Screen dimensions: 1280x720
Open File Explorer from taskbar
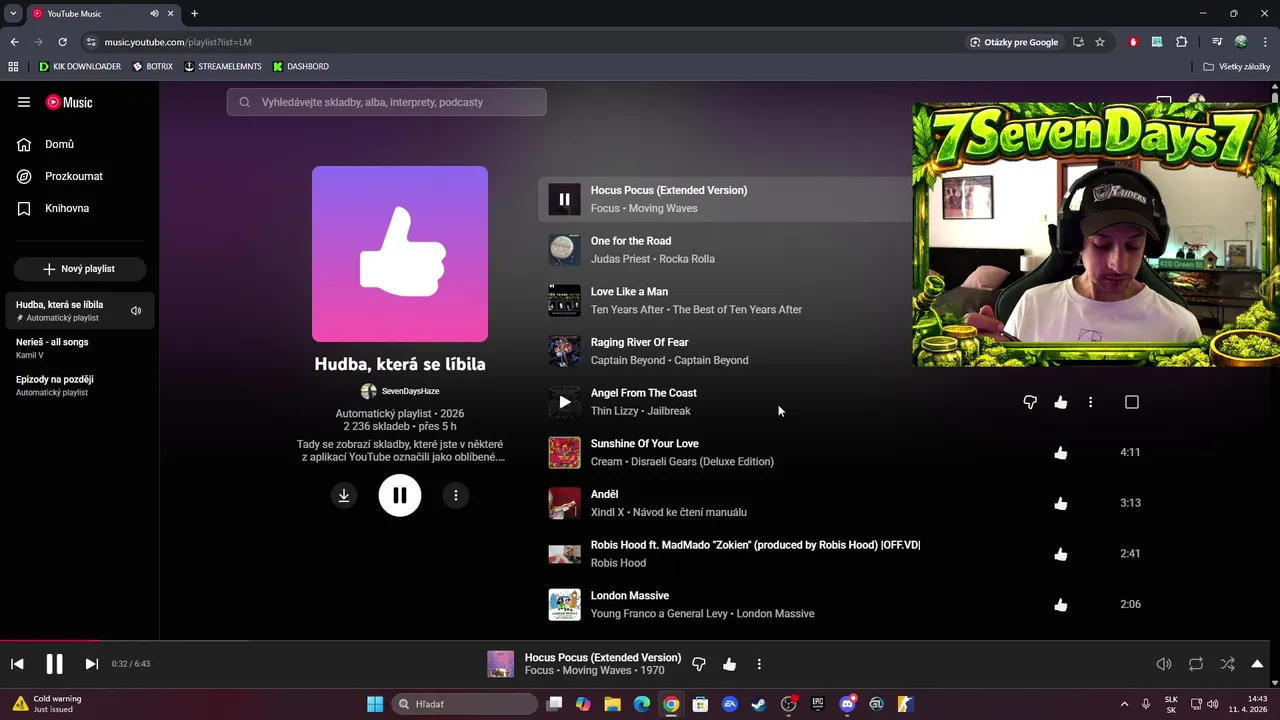coord(612,704)
